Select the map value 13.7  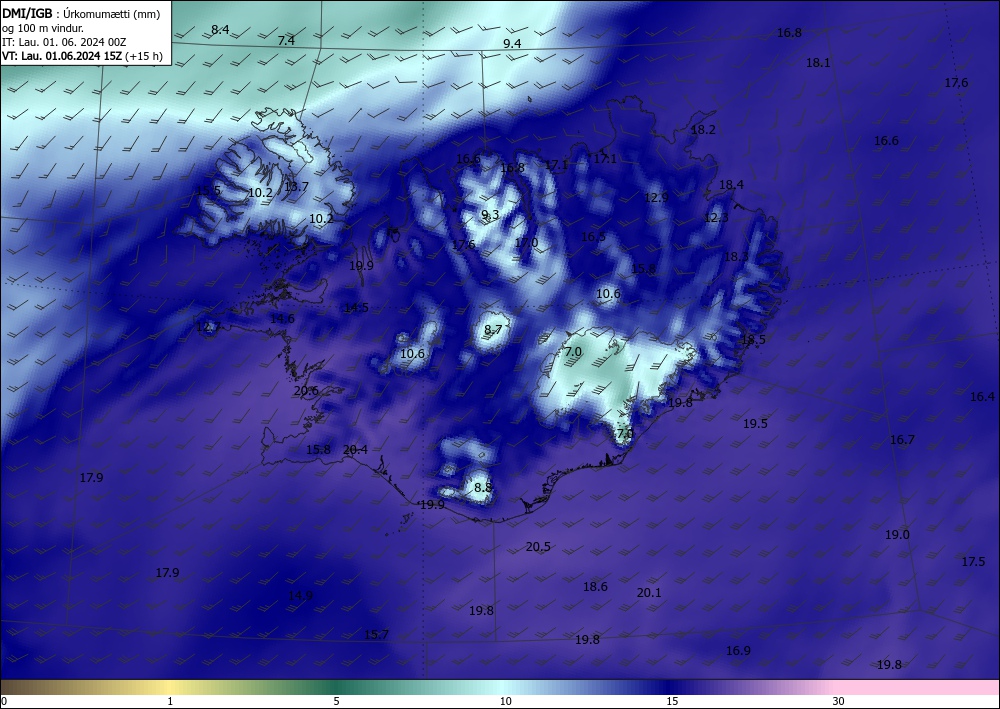pyautogui.click(x=296, y=187)
